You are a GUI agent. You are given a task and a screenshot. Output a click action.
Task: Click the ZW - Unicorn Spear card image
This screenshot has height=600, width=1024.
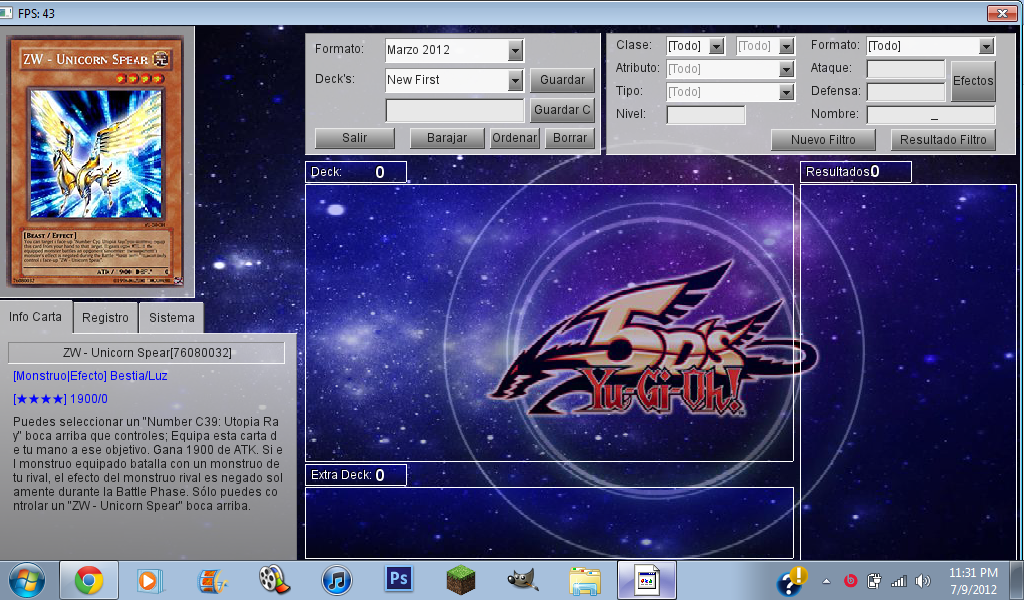[x=95, y=161]
